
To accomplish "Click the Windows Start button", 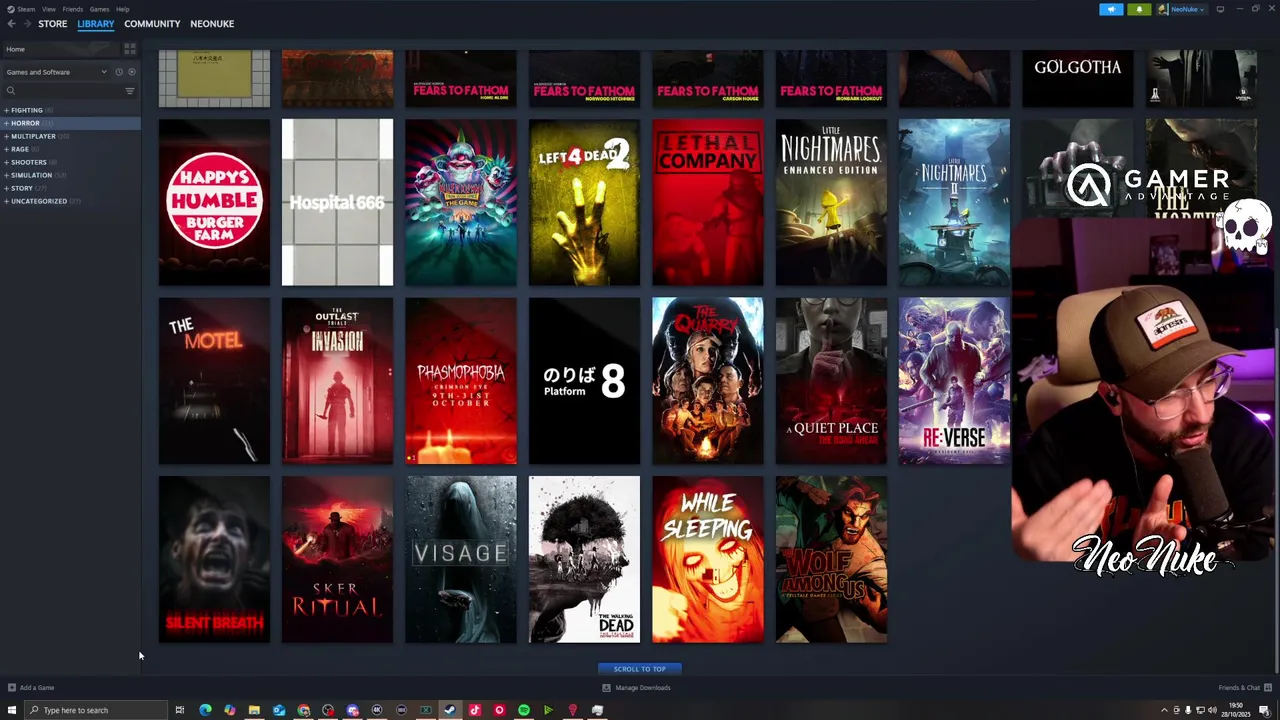I will (x=12, y=710).
